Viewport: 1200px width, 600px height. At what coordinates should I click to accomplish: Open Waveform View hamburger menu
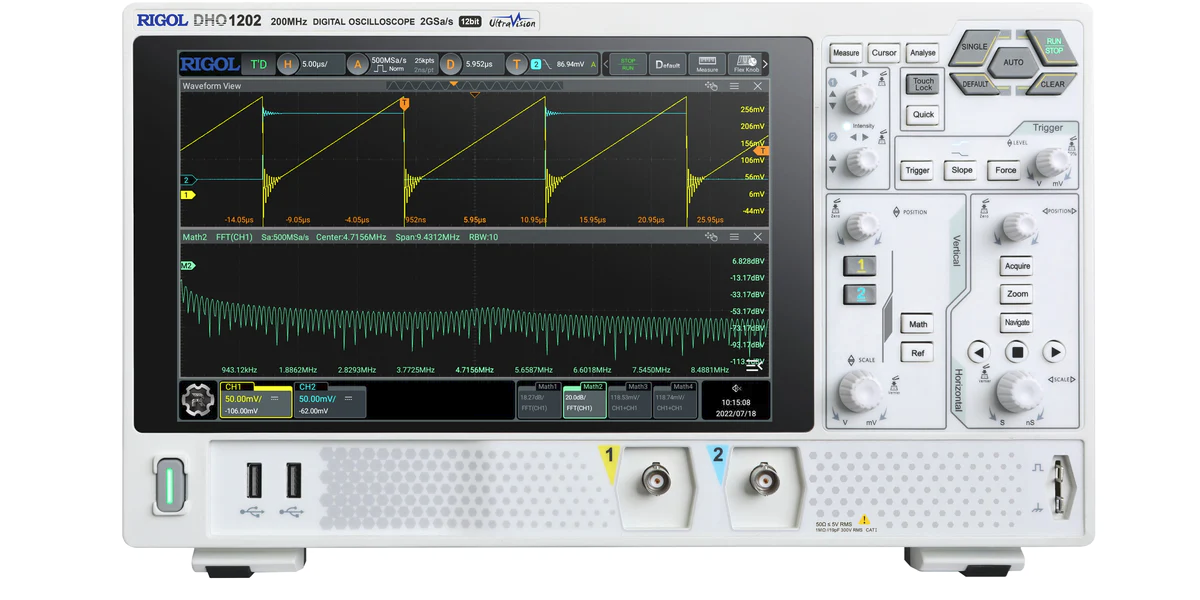pos(734,87)
